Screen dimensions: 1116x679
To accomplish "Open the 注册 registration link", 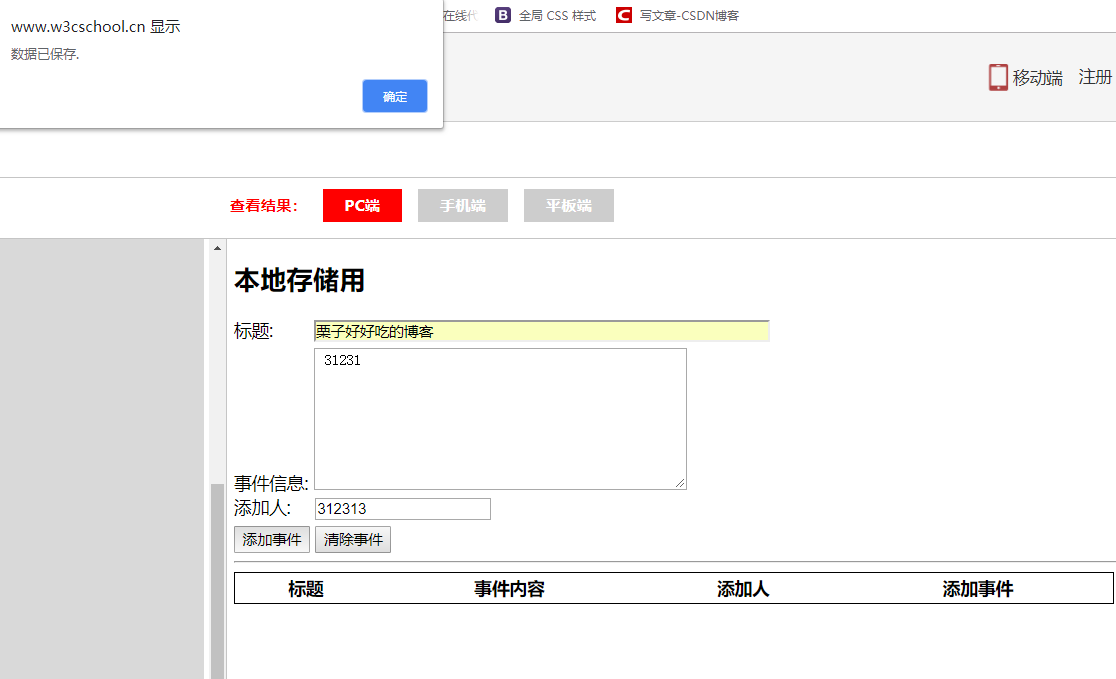I will [1093, 76].
